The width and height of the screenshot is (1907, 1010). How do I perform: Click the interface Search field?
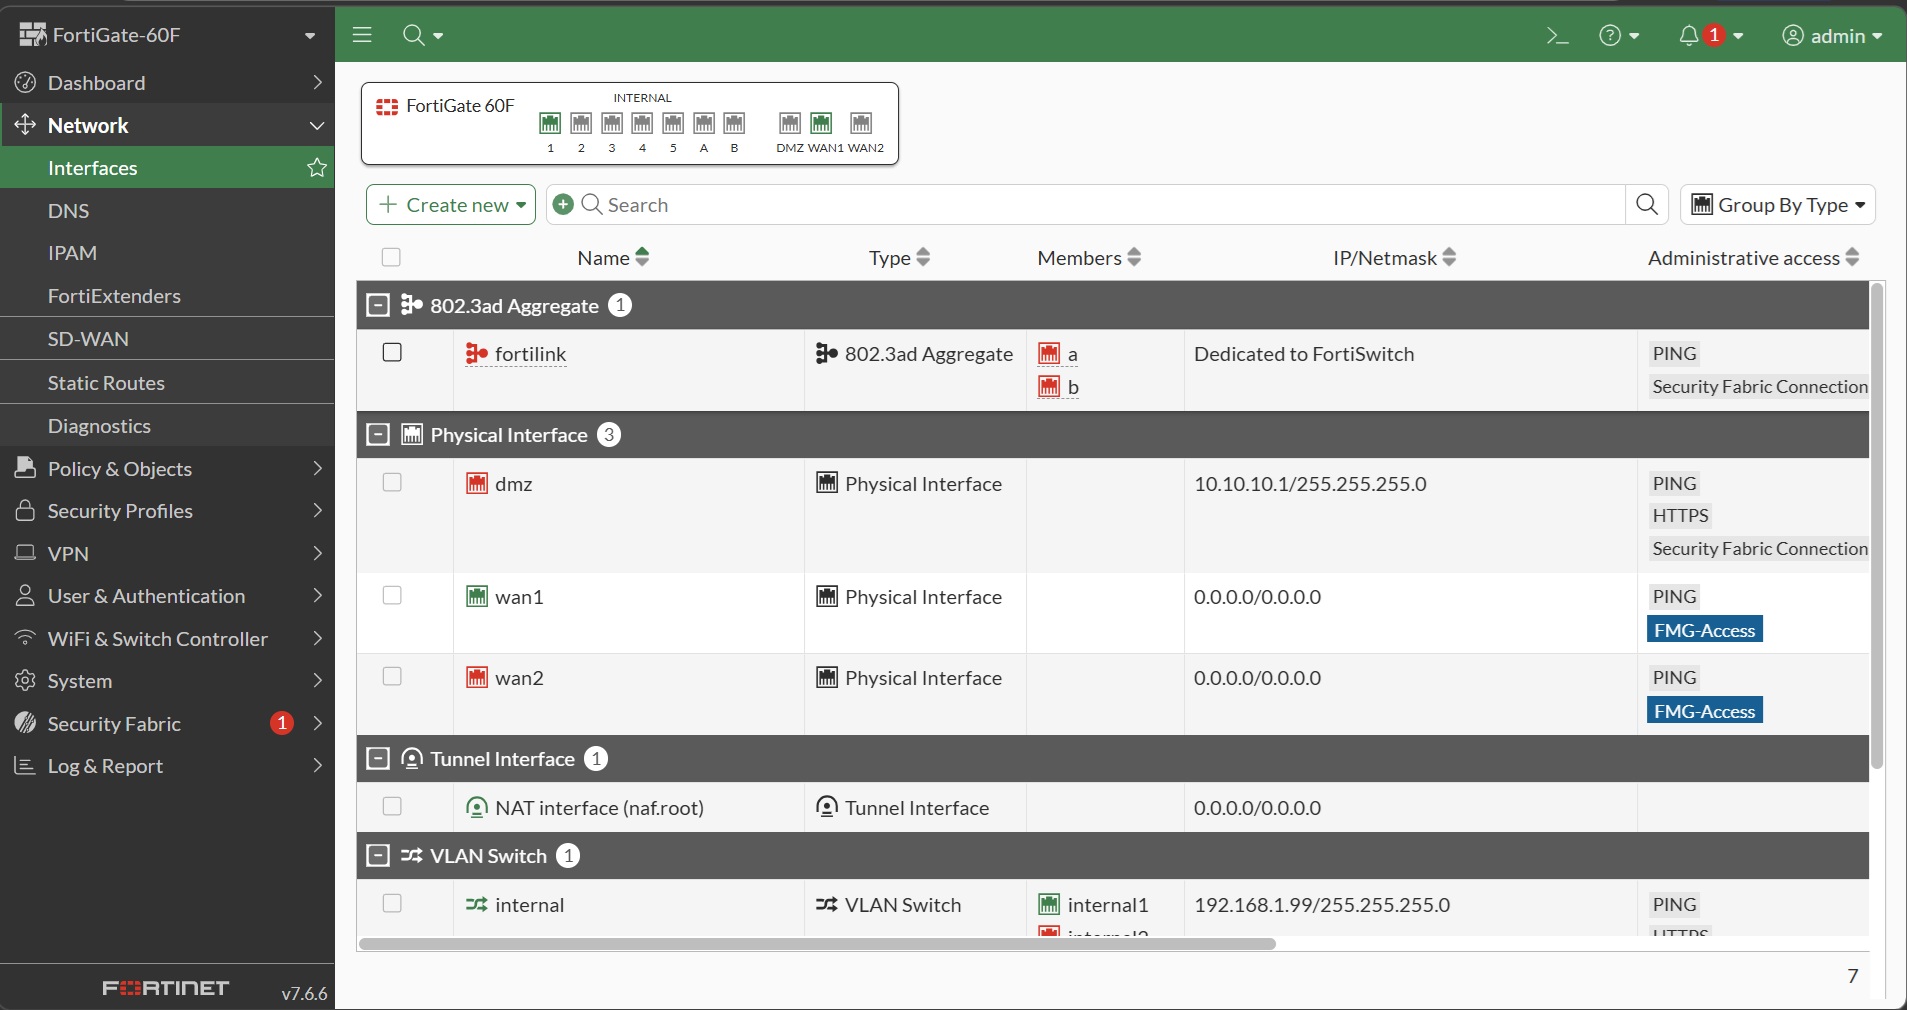click(x=1085, y=205)
